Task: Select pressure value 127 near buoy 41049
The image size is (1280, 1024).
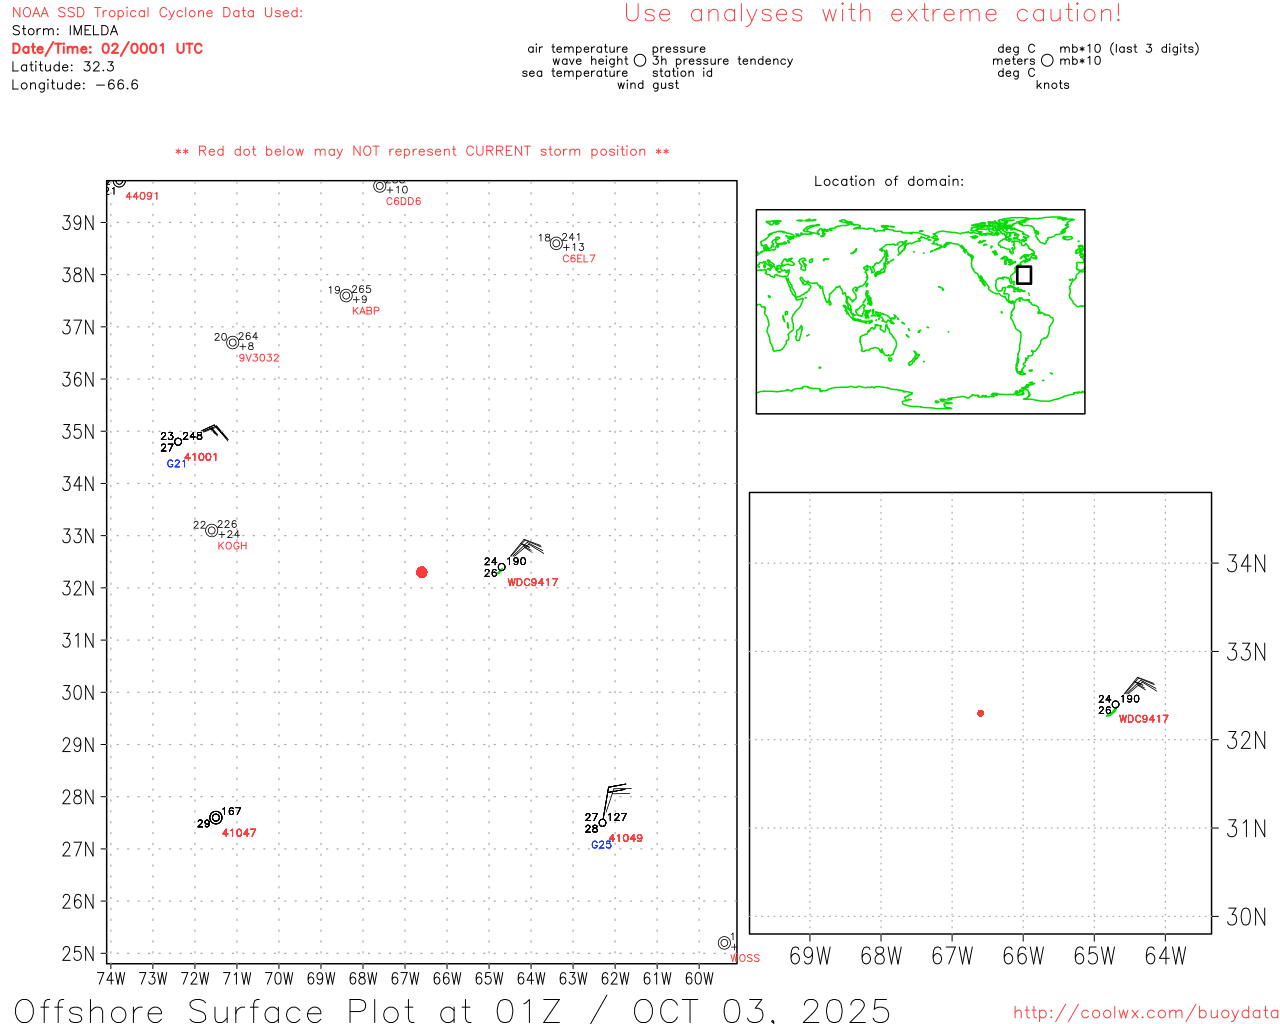Action: click(618, 817)
